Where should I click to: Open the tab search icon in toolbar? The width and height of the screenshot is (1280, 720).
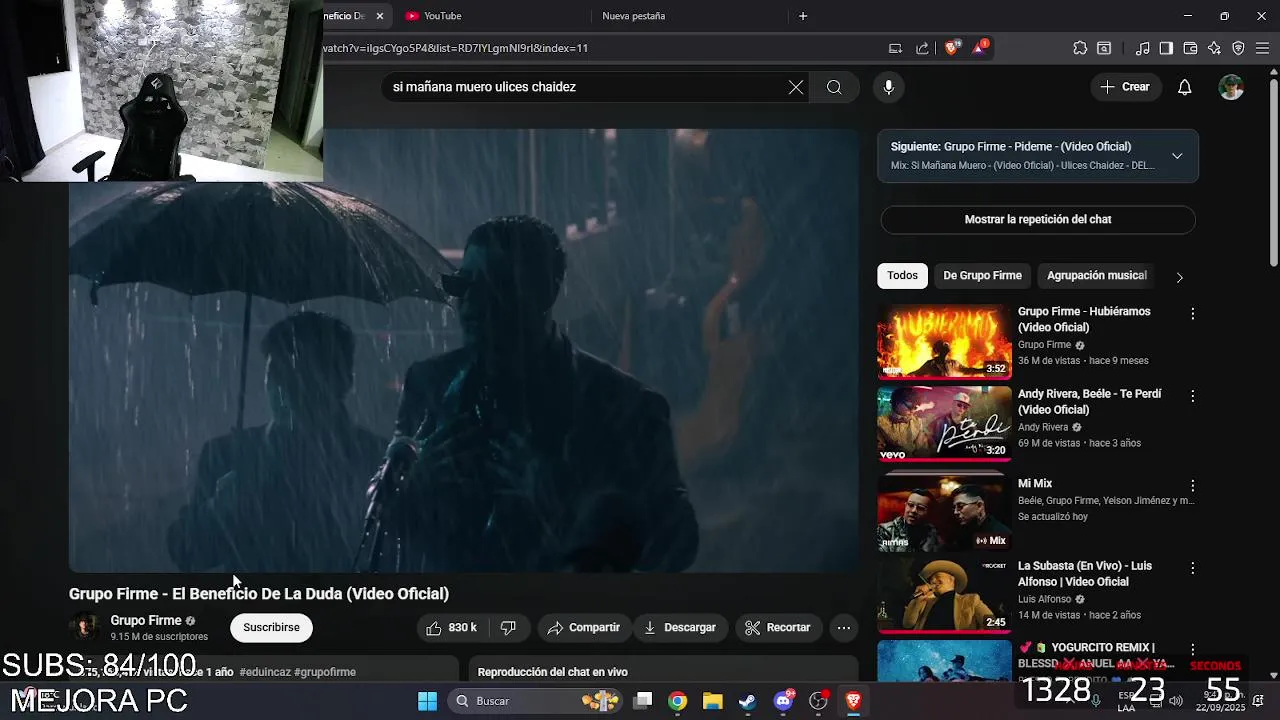[1104, 48]
